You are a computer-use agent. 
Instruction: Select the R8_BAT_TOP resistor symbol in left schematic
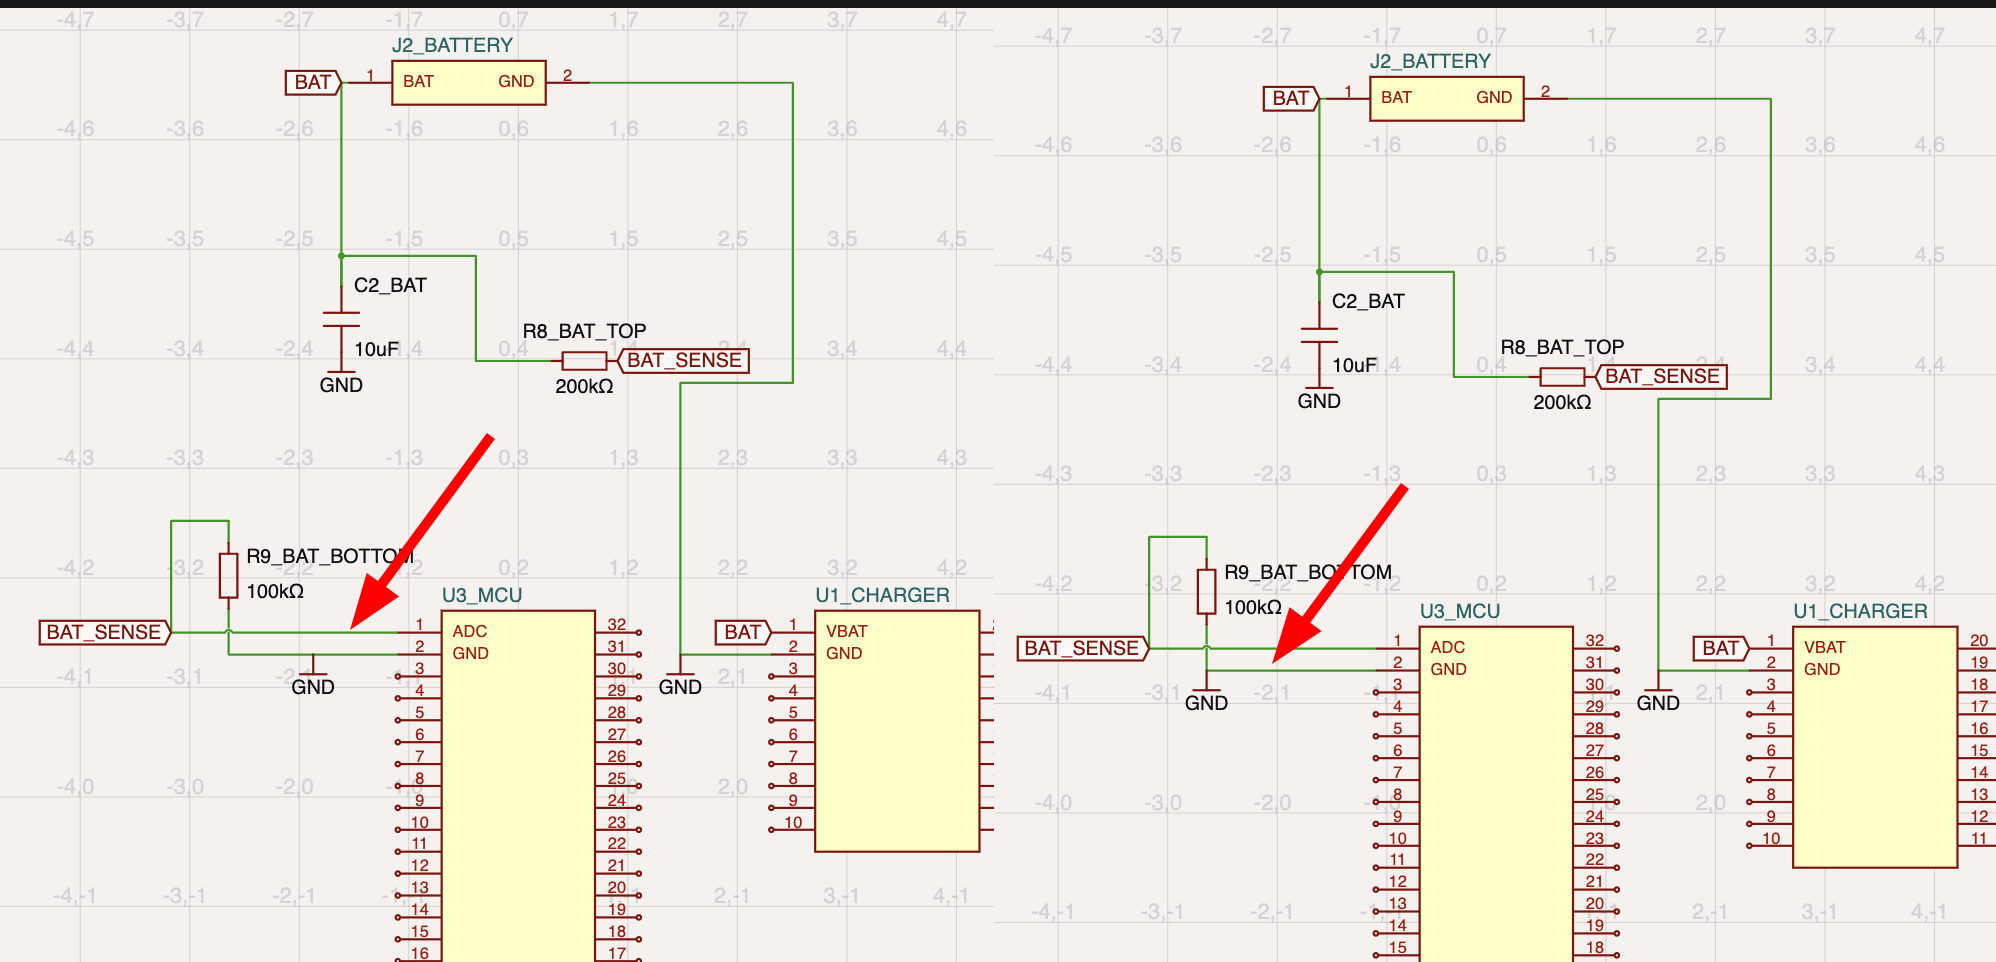(x=584, y=360)
